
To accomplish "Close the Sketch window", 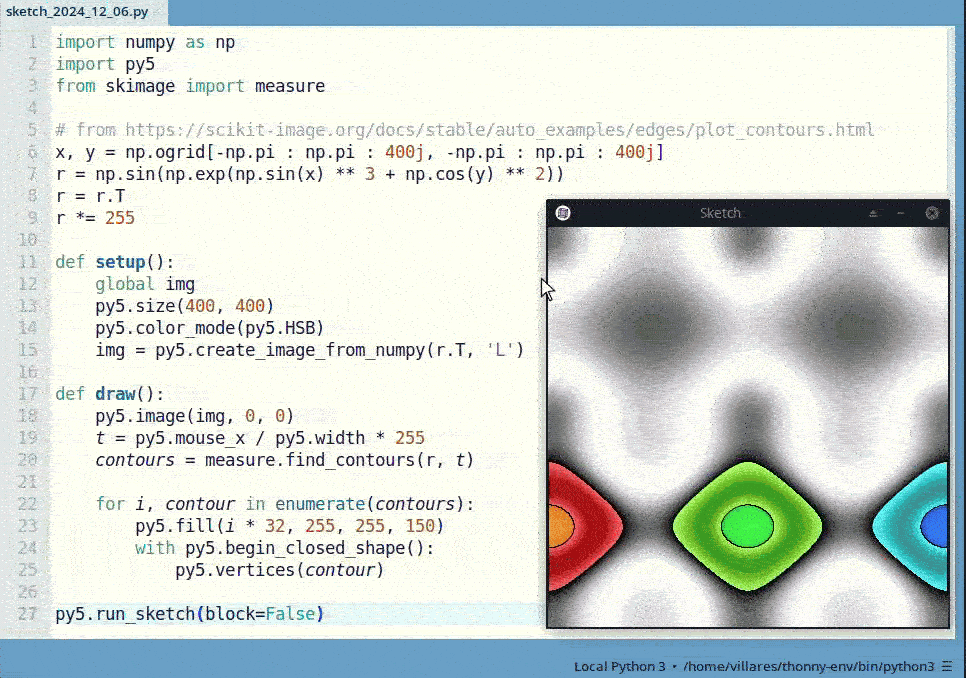I will tap(932, 213).
